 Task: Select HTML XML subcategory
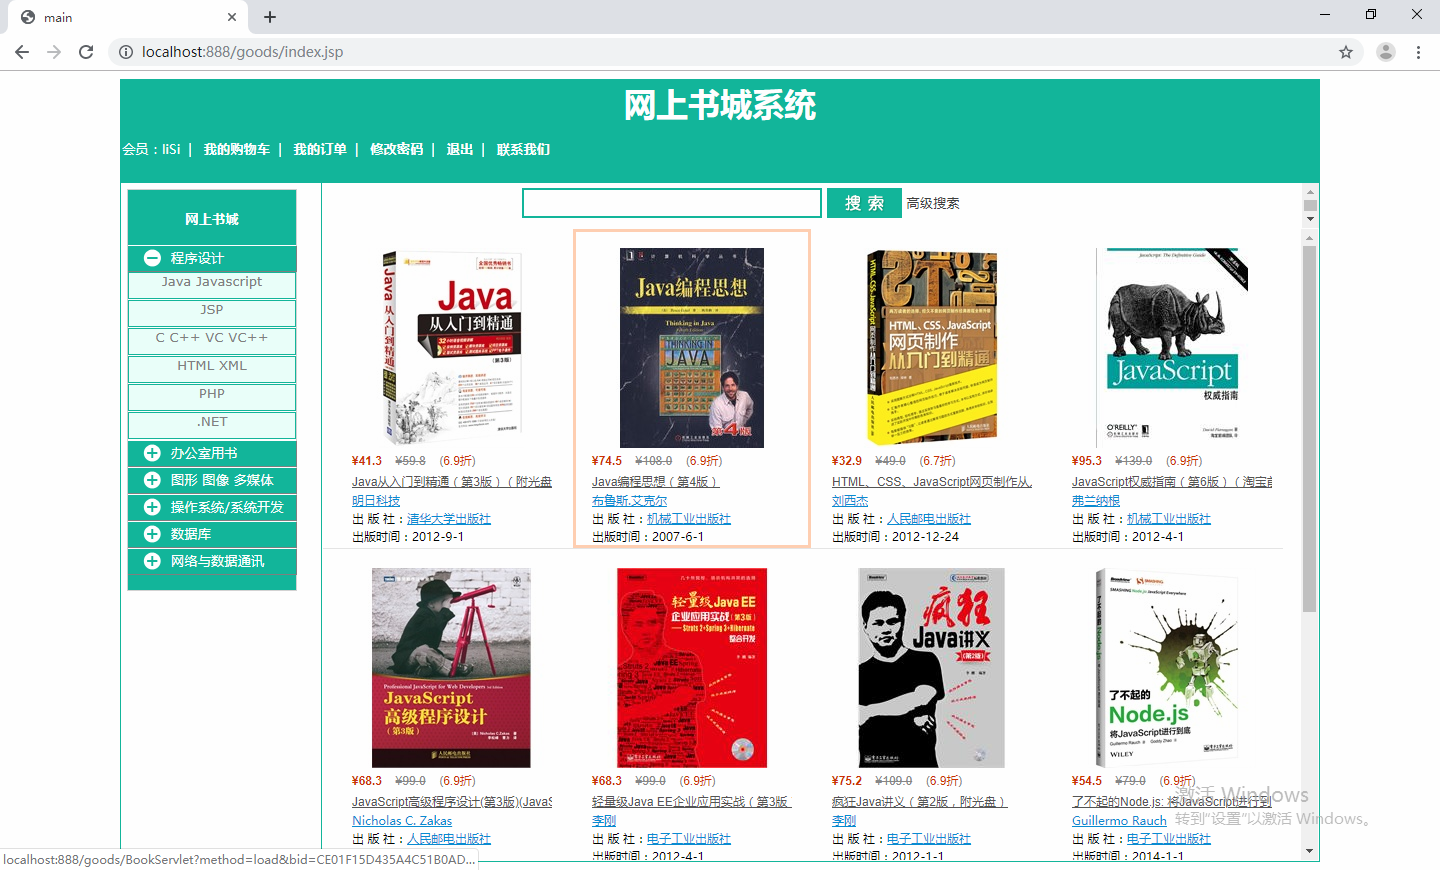pyautogui.click(x=212, y=367)
